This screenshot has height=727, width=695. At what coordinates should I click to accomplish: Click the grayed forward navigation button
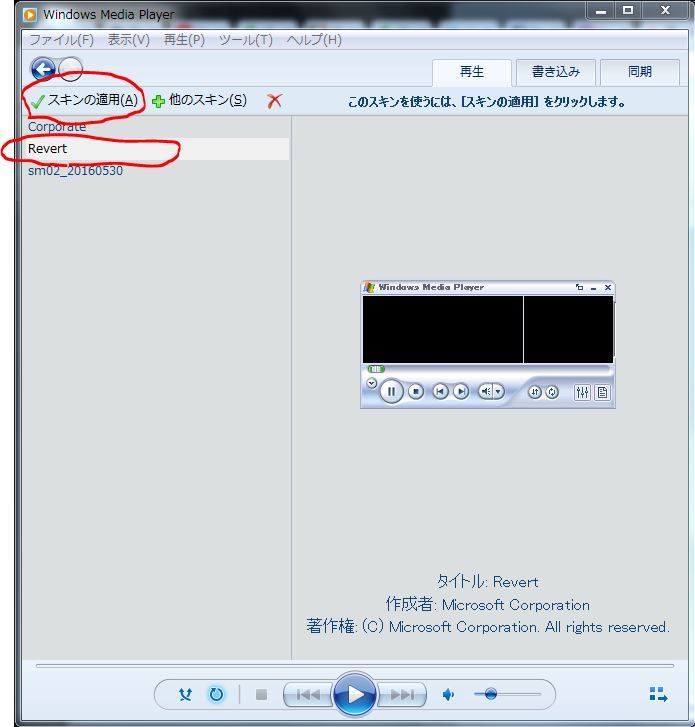pos(71,70)
